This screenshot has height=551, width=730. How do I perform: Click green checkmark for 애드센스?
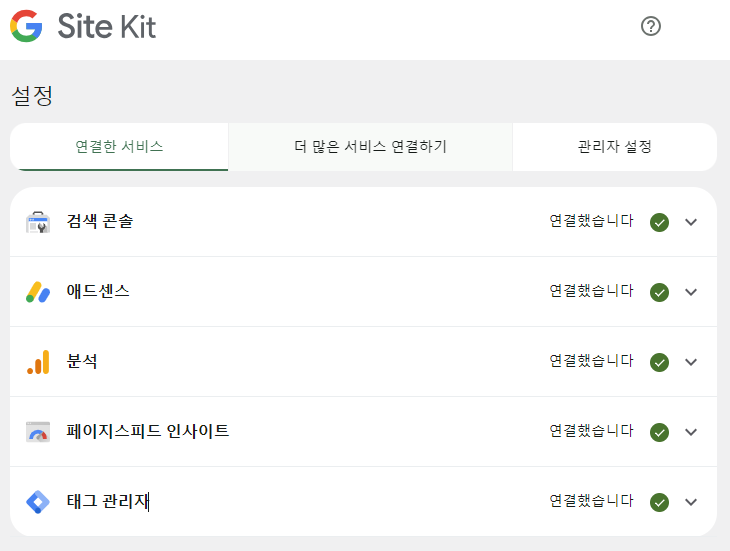pos(659,292)
